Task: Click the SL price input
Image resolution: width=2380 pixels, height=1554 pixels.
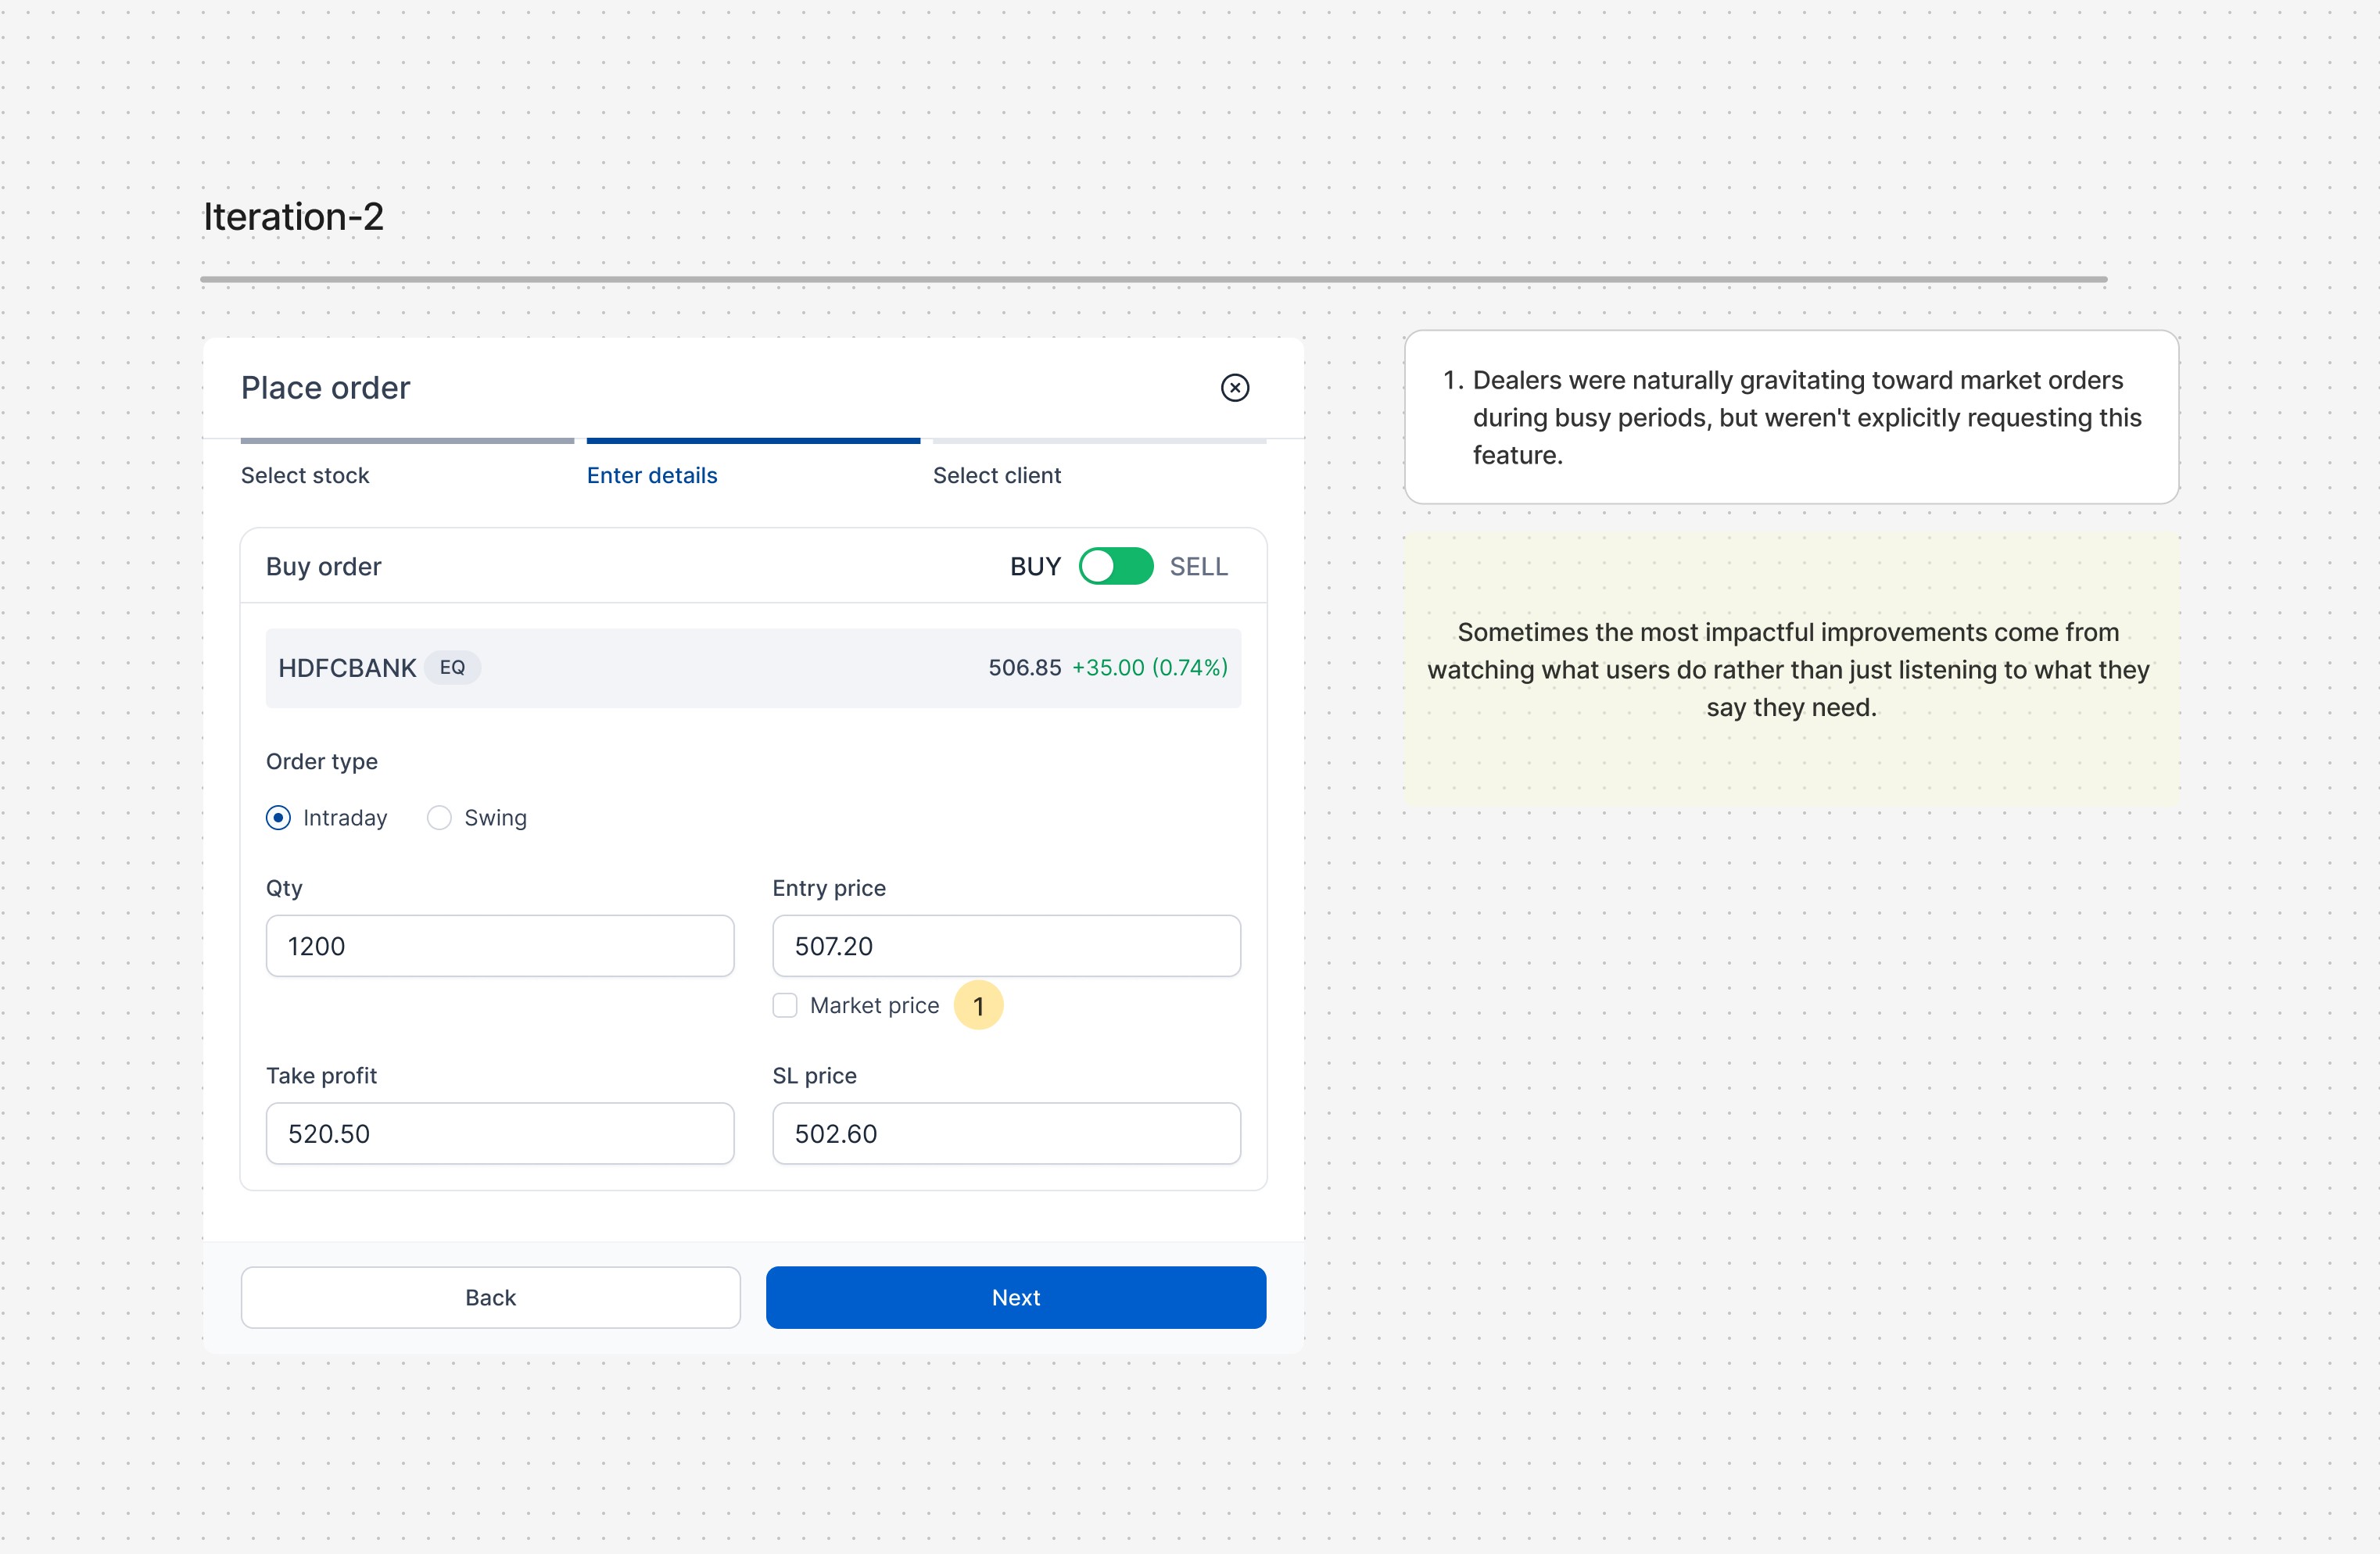Action: click(x=1005, y=1133)
